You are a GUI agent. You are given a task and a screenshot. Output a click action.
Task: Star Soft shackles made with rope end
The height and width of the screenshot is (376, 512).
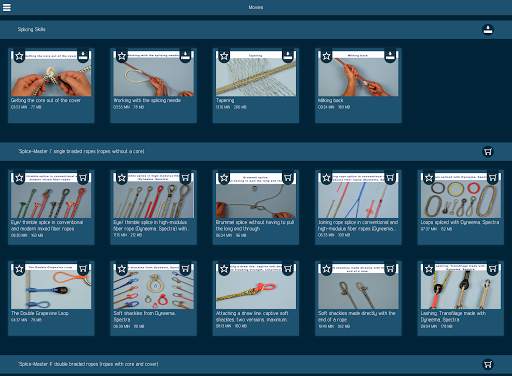tap(326, 269)
